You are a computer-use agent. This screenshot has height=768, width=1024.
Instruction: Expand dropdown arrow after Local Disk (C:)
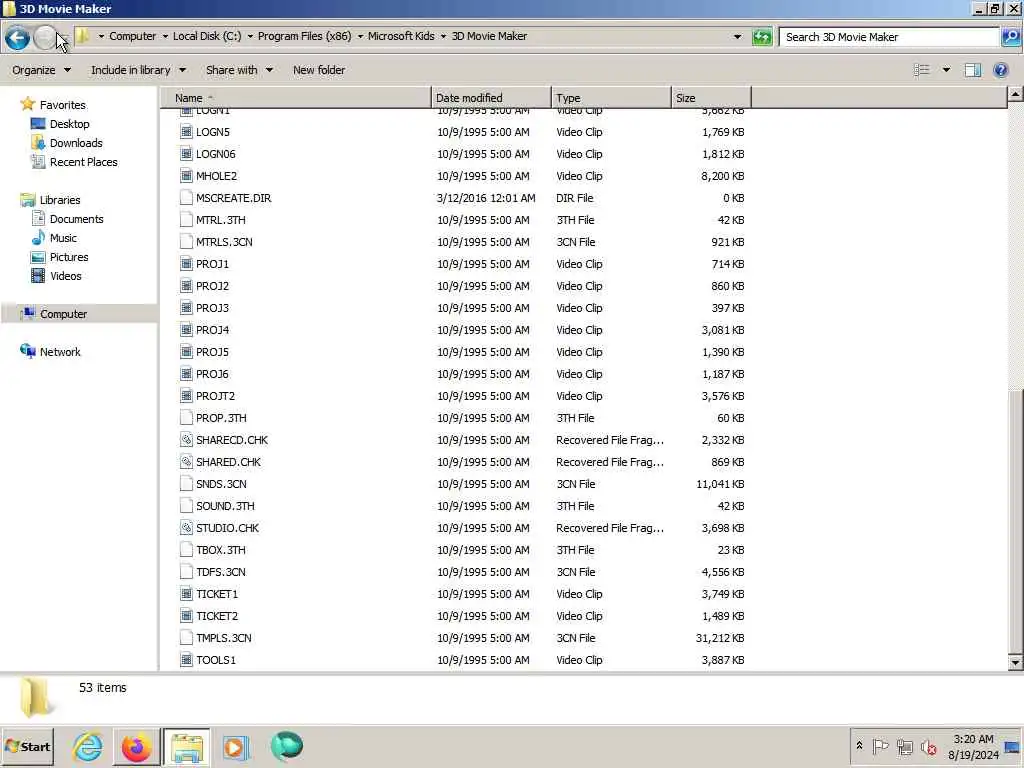tap(249, 37)
